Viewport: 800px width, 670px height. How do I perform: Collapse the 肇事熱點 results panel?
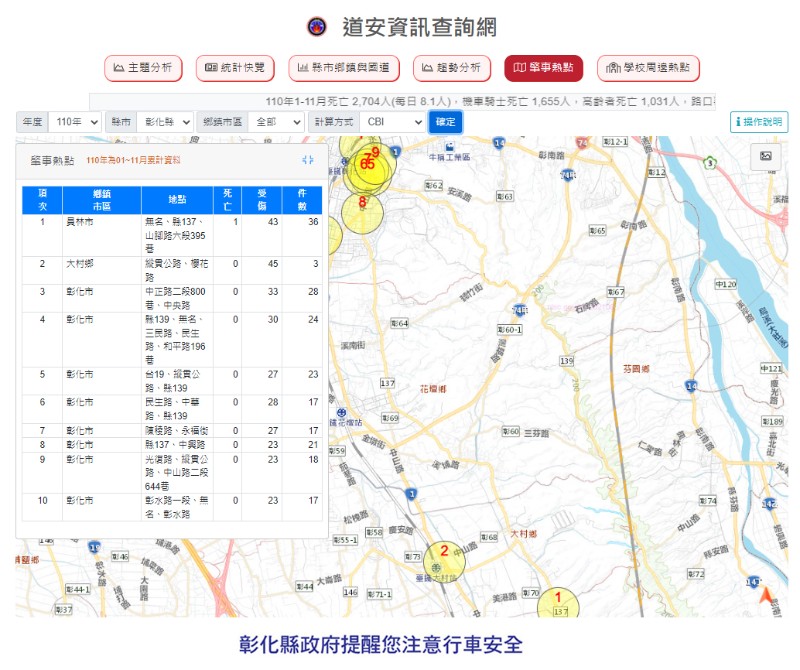[x=308, y=160]
